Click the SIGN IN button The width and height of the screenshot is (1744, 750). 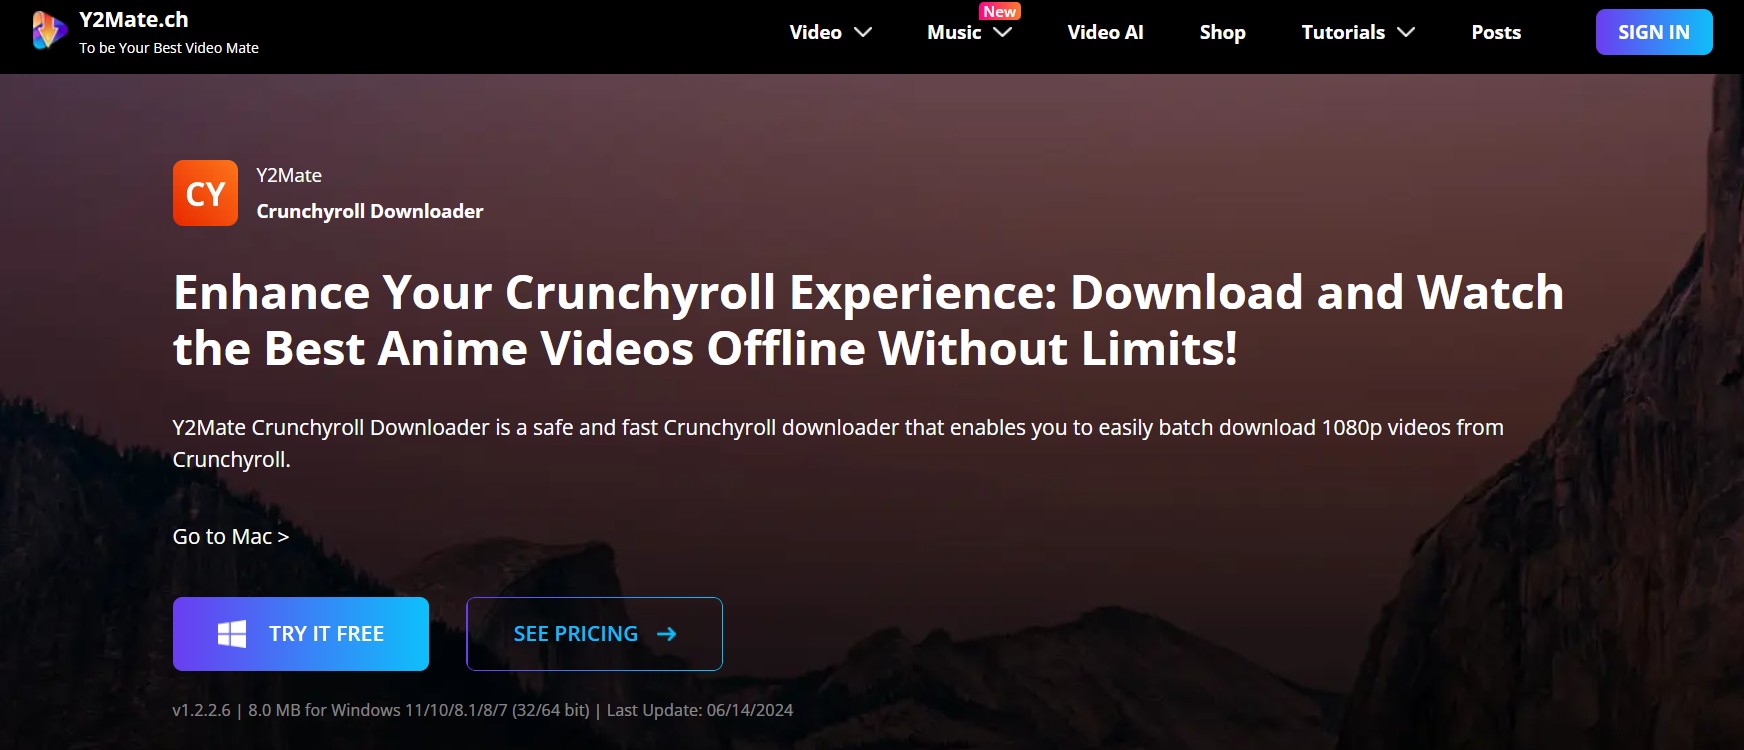point(1654,32)
